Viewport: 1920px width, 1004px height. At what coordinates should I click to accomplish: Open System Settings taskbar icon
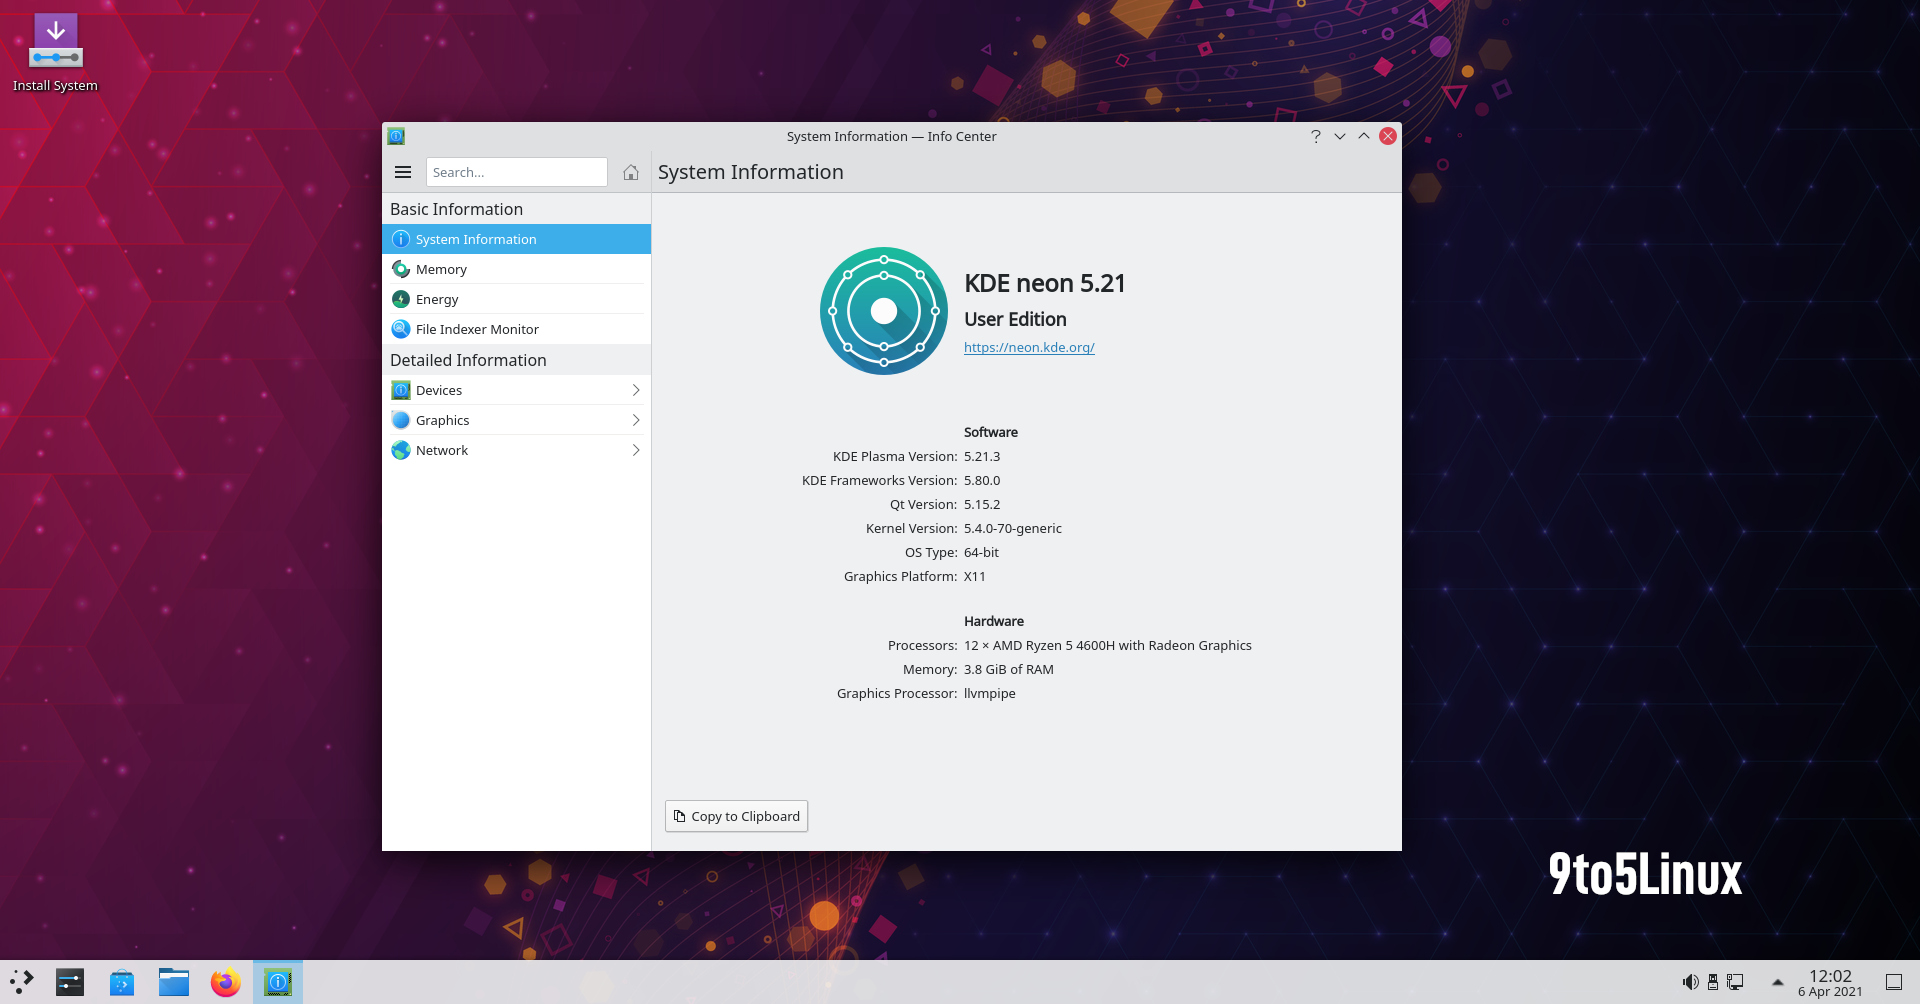click(x=70, y=981)
